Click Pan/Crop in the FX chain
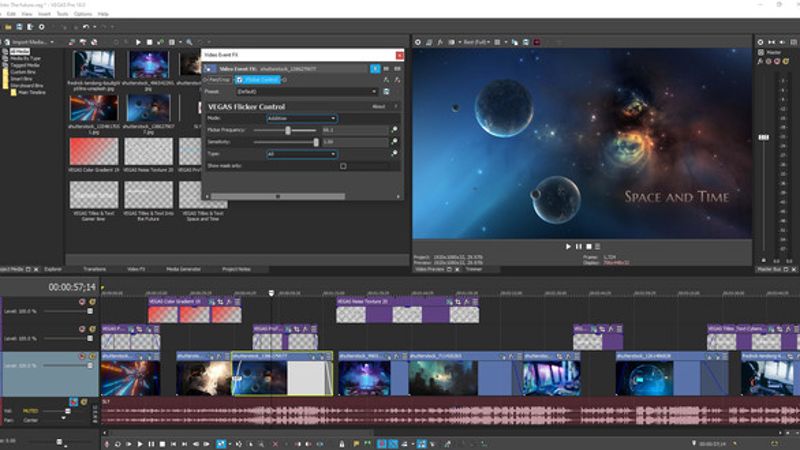Screen dimensions: 800x450 click(x=219, y=80)
